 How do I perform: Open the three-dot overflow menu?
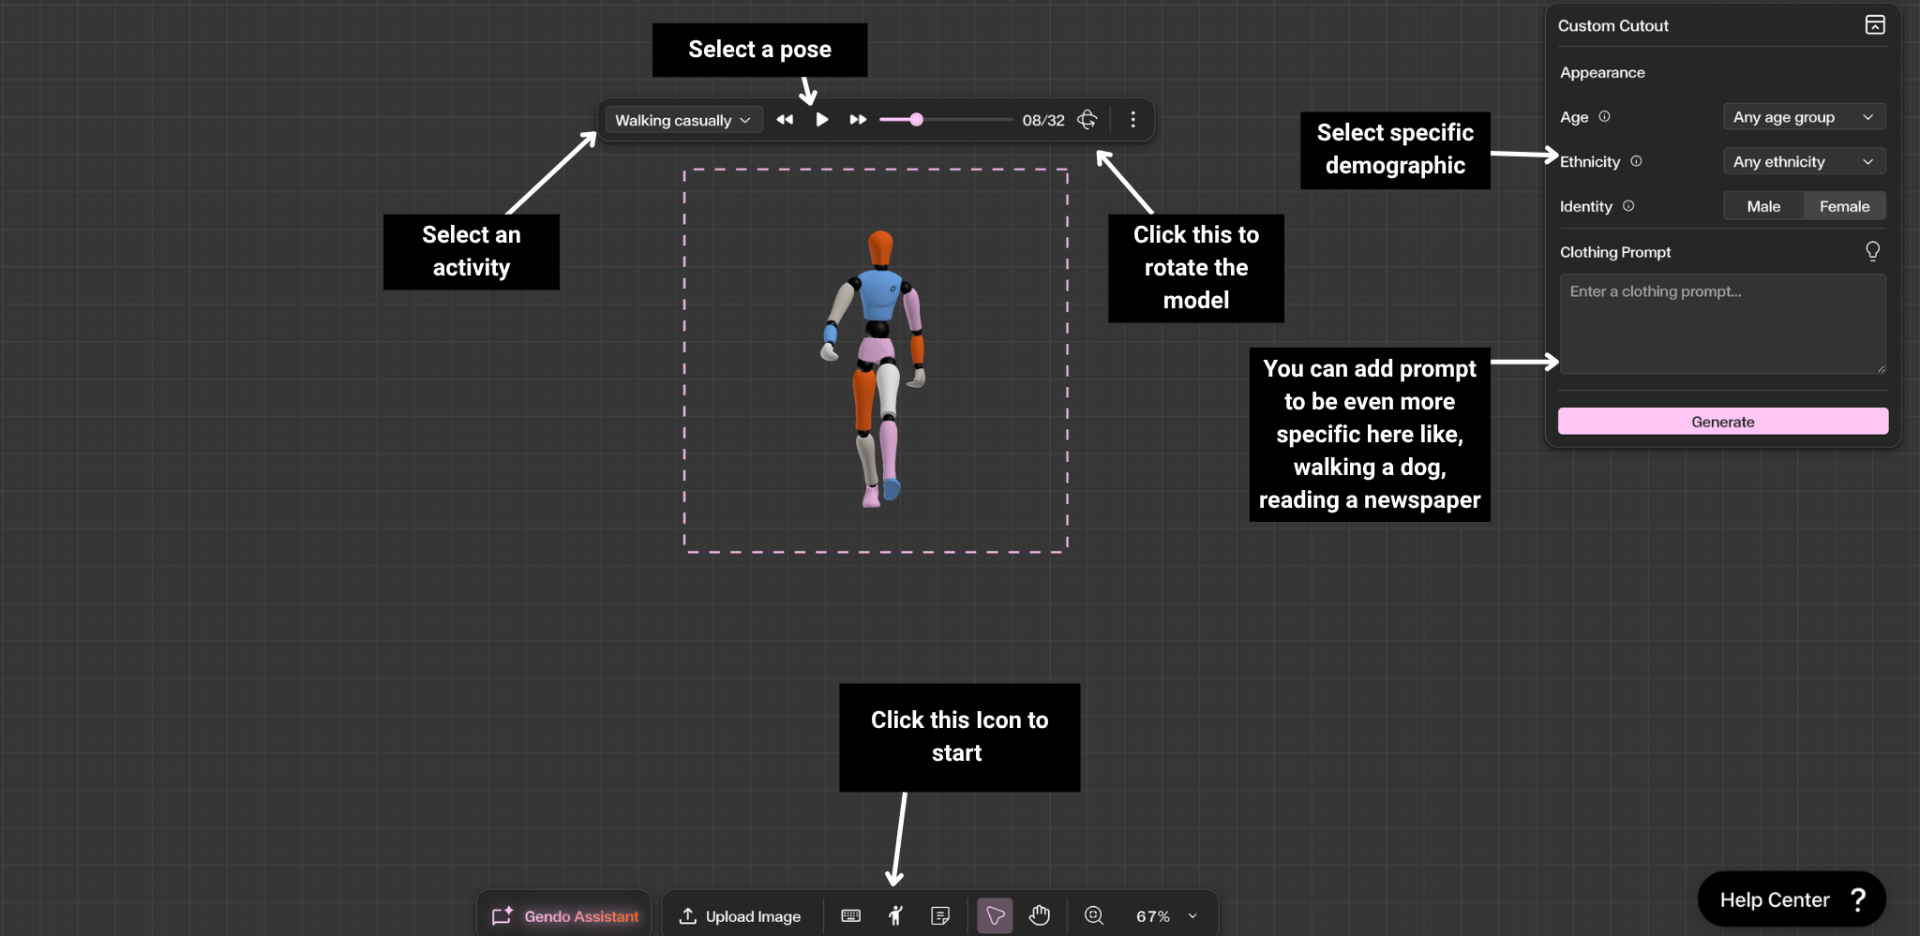point(1133,119)
